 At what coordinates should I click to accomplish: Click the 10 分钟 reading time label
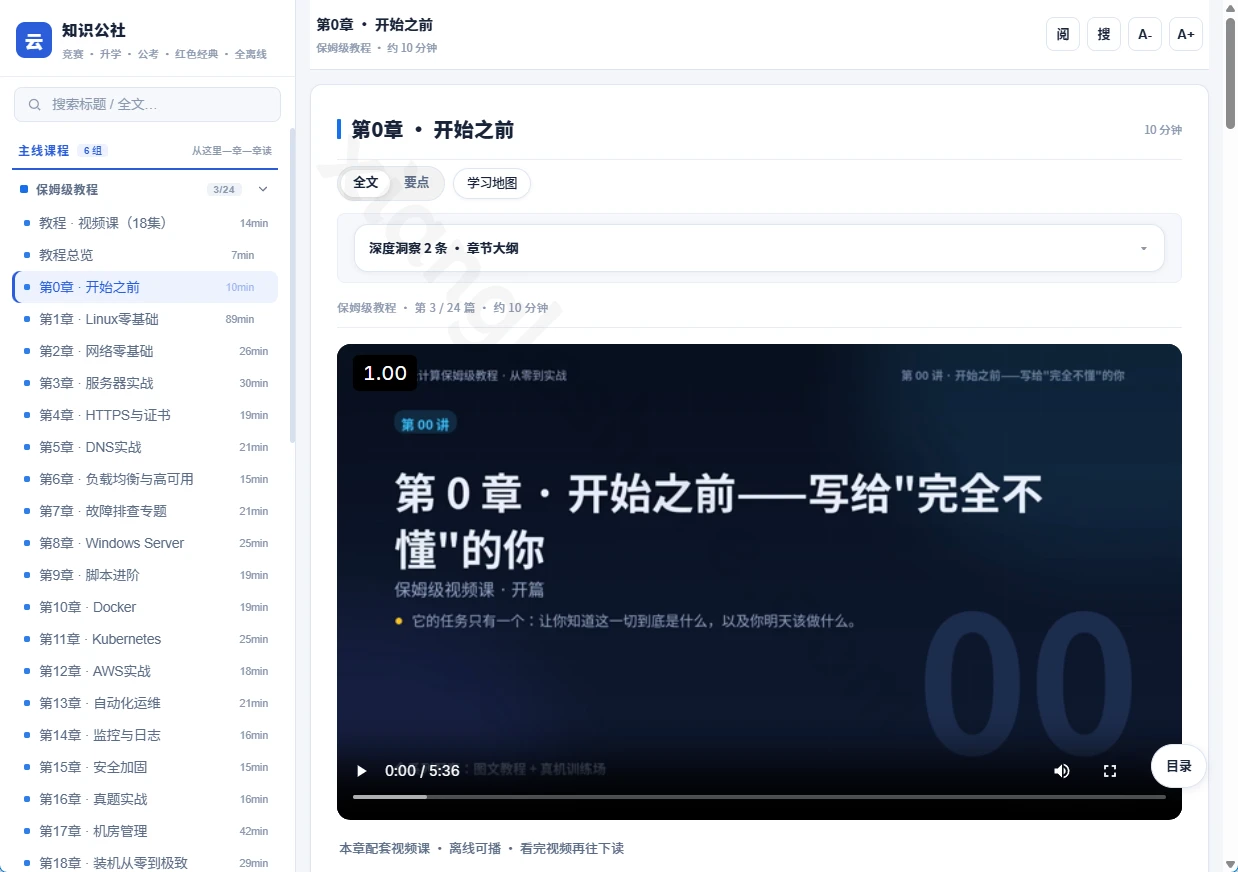click(1163, 130)
